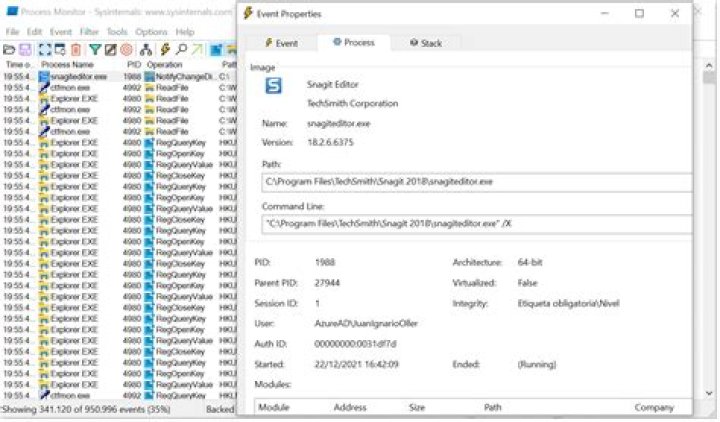This screenshot has height=422, width=720.
Task: Select the Process tab
Action: [x=354, y=42]
